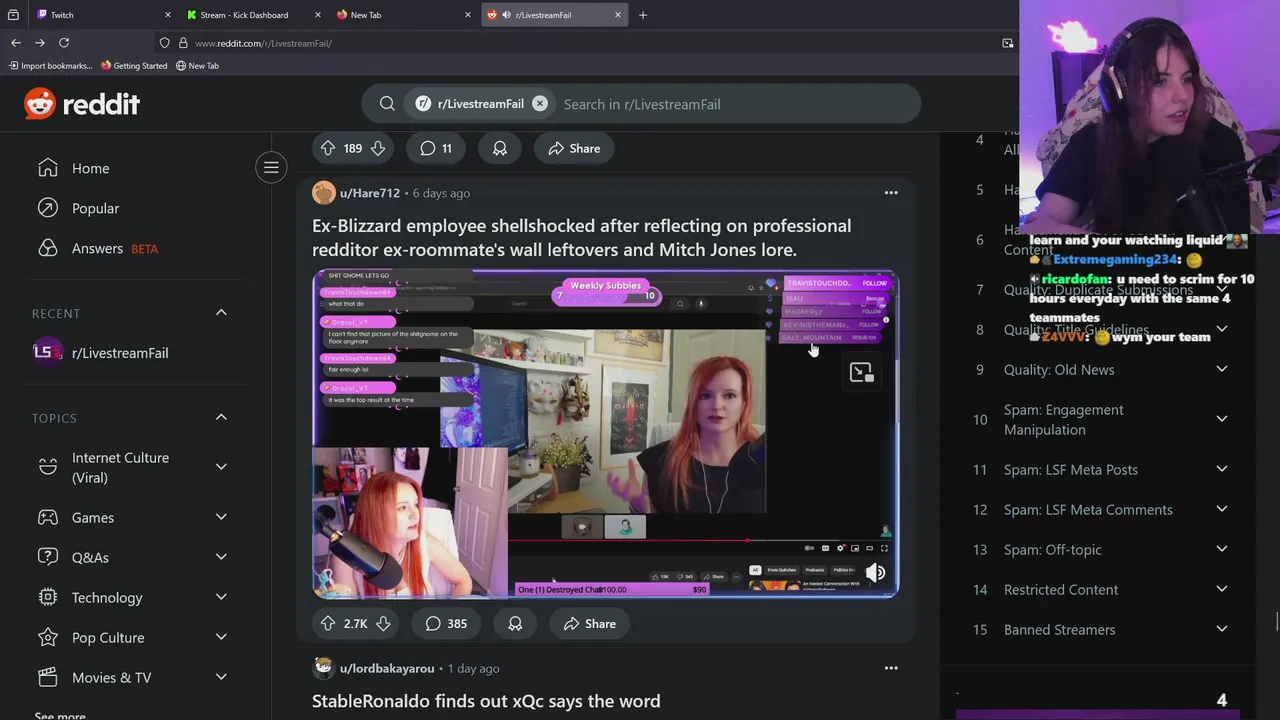Image resolution: width=1280 pixels, height=720 pixels.
Task: Open u/lordbakayarou user profile
Action: pos(386,668)
